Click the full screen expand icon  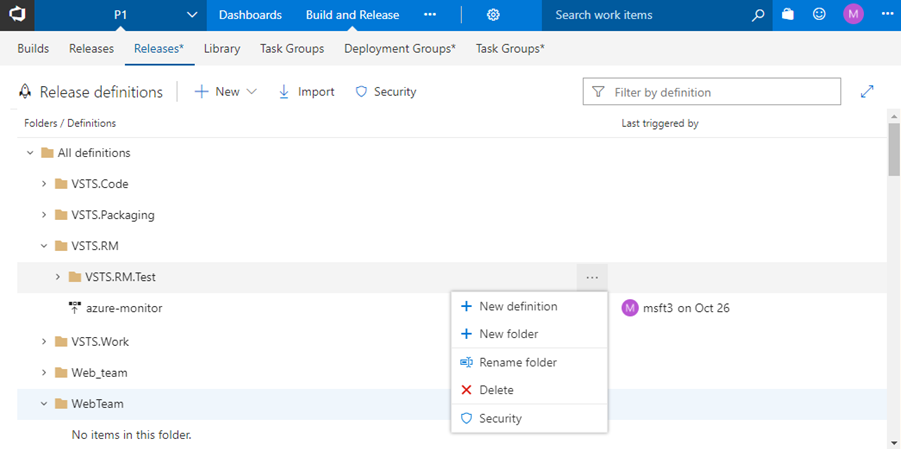point(867,92)
